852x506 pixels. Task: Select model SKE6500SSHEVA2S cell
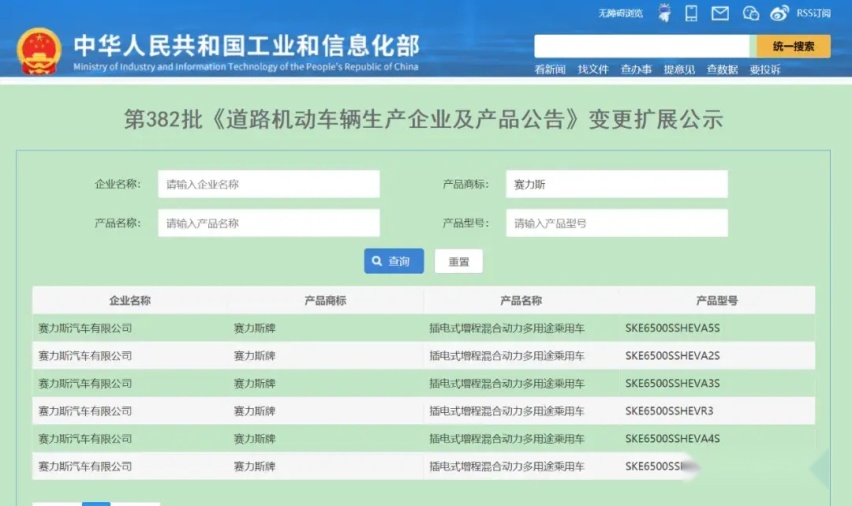click(x=672, y=356)
